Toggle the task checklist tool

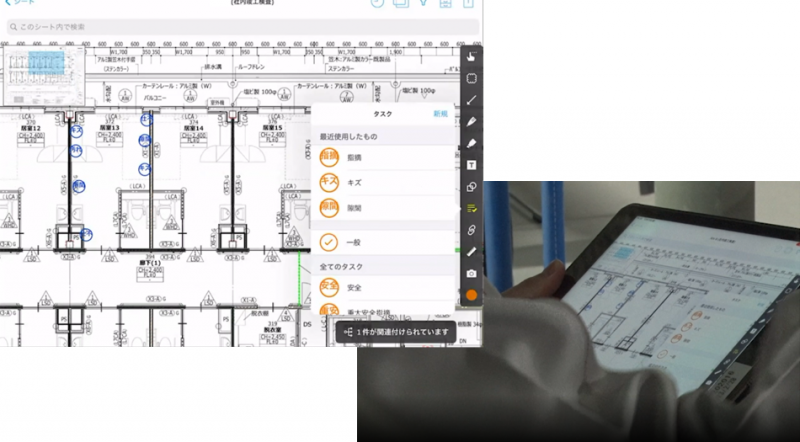click(471, 208)
